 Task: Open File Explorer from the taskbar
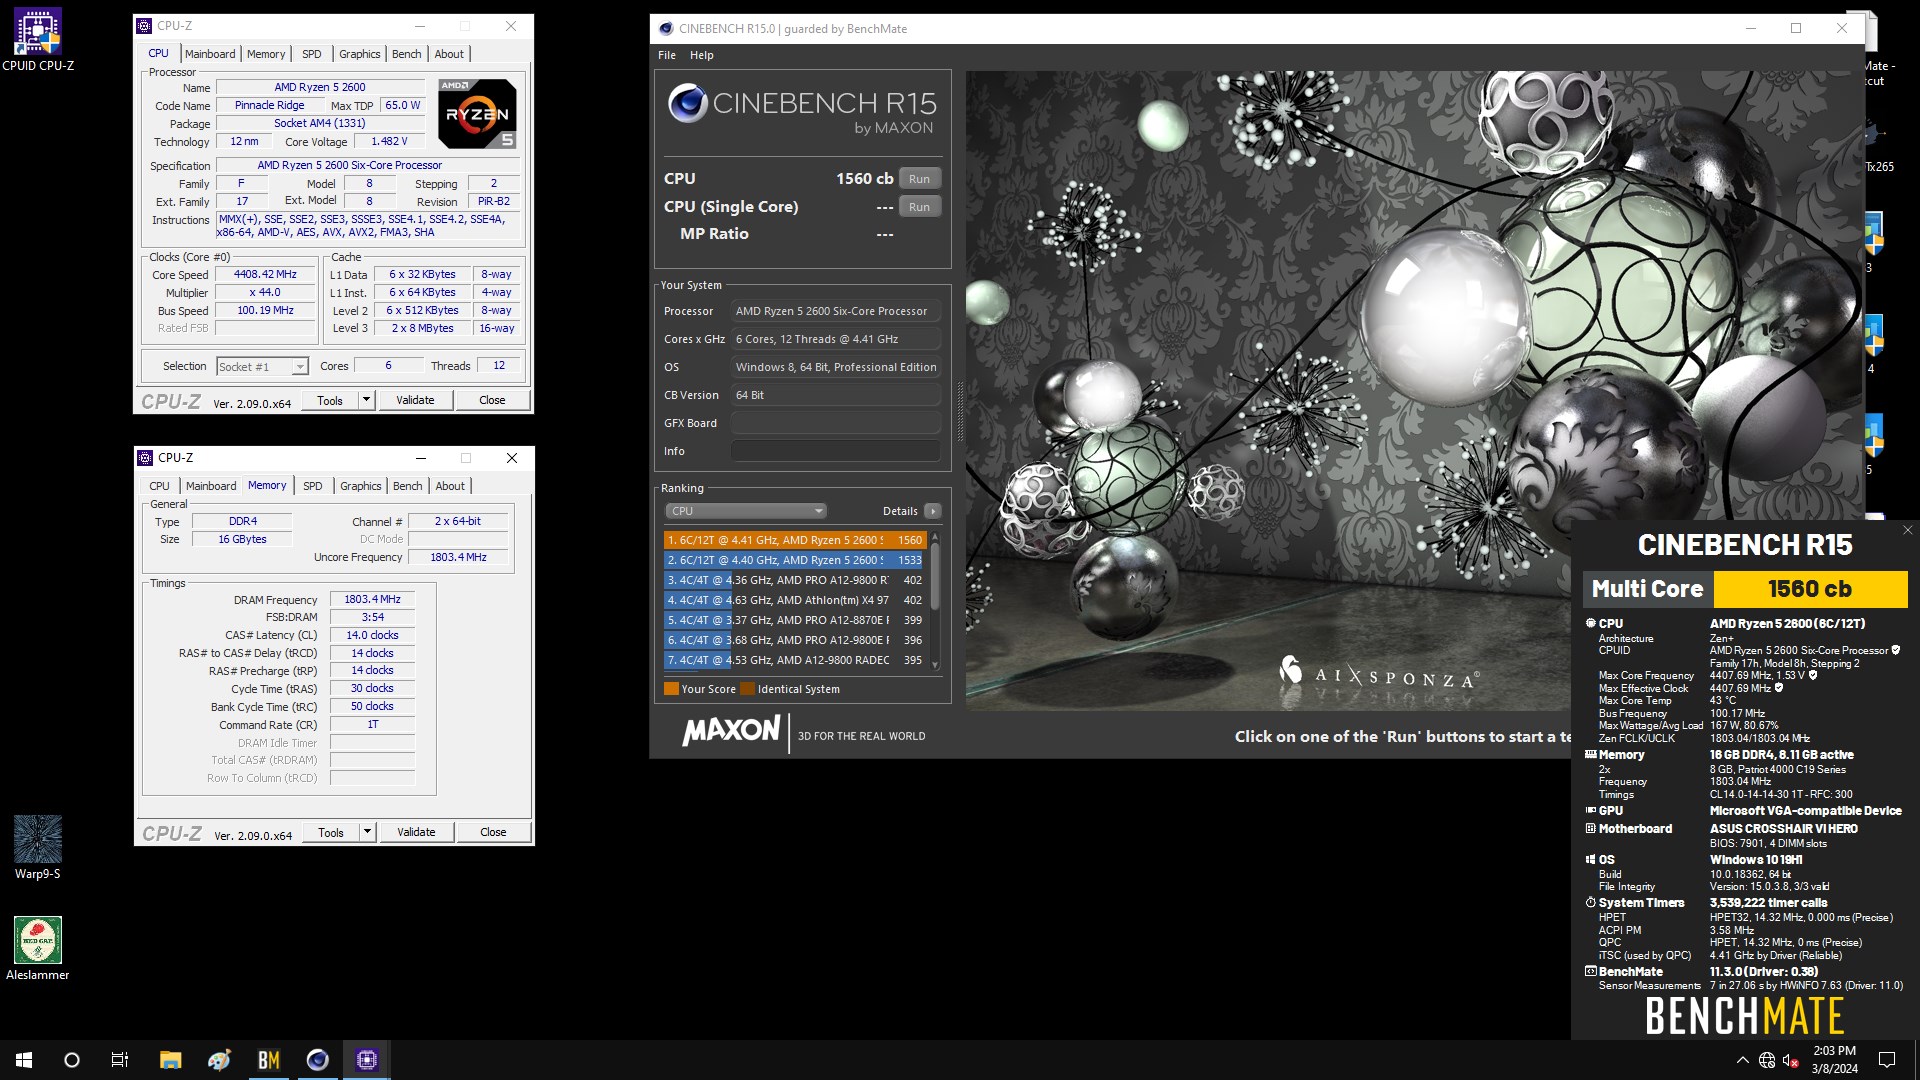coord(171,1060)
